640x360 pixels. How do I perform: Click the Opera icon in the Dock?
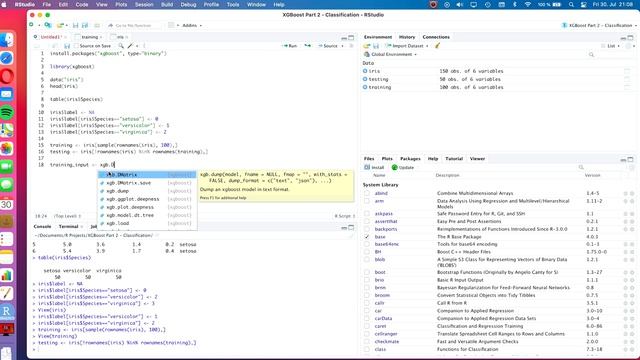[7, 76]
